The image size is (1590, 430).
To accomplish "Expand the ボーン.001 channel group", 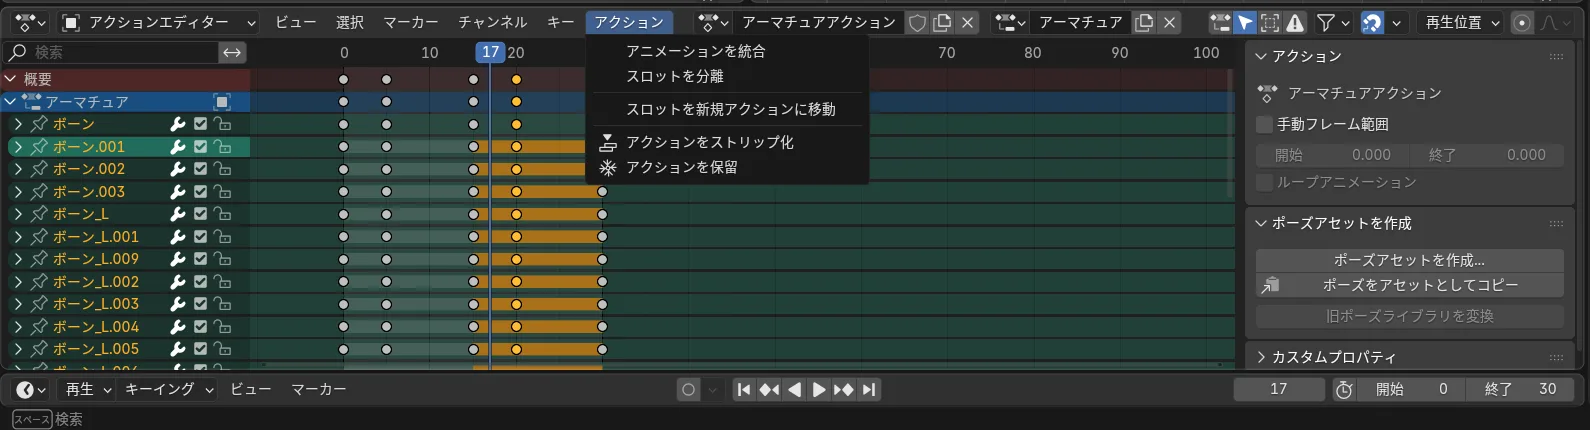I will tap(18, 147).
